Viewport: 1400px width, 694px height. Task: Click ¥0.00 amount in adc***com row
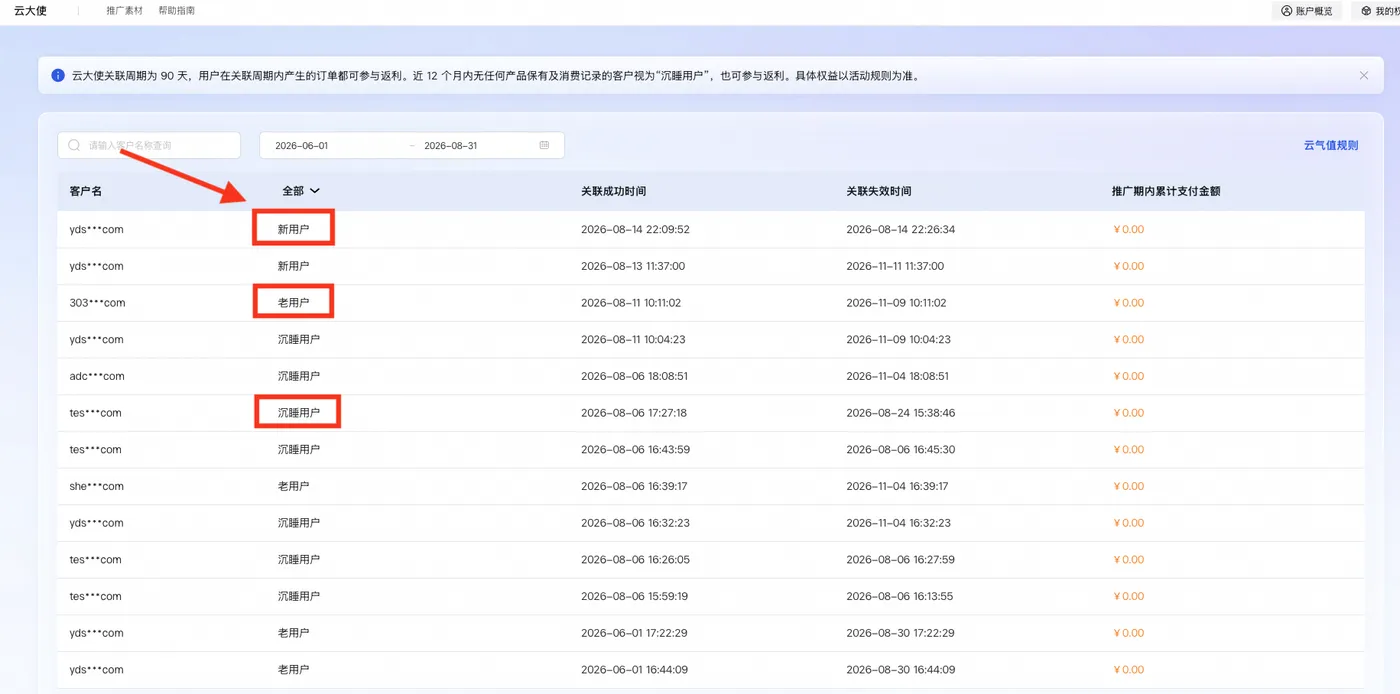(x=1128, y=376)
